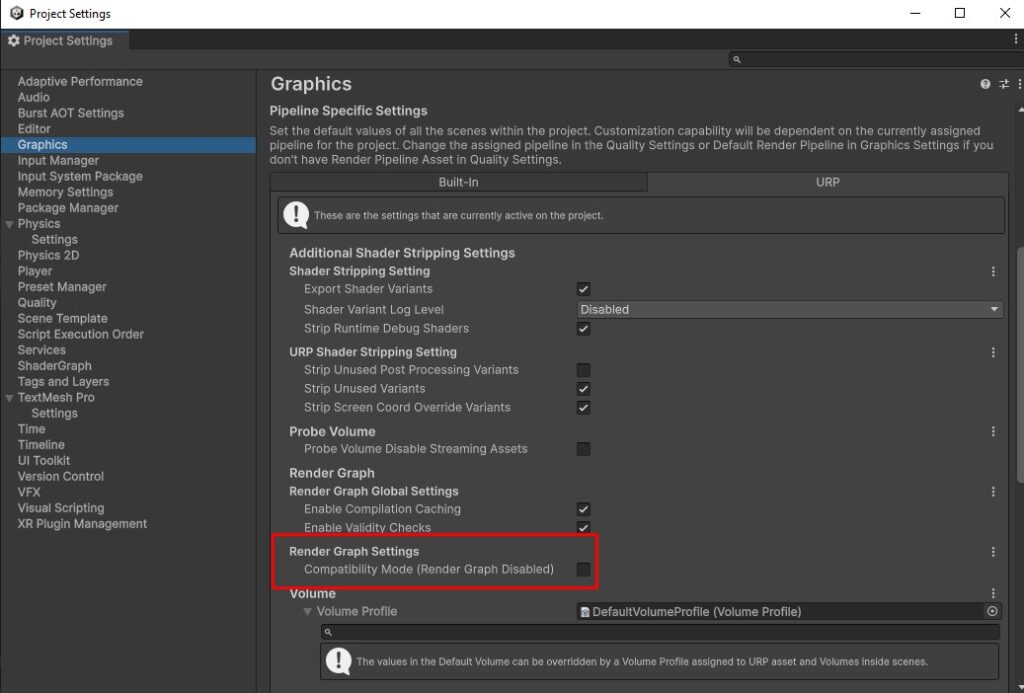Open Quality settings category
This screenshot has width=1024, height=693.
point(37,302)
